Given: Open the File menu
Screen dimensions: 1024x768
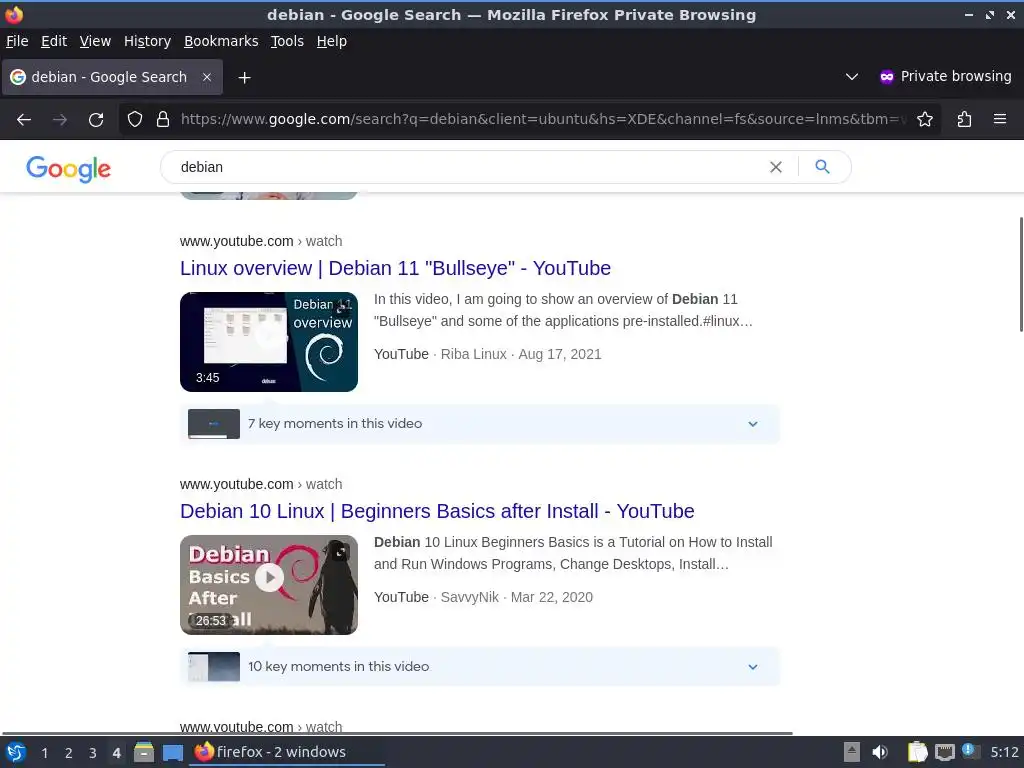Looking at the screenshot, I should click(17, 41).
